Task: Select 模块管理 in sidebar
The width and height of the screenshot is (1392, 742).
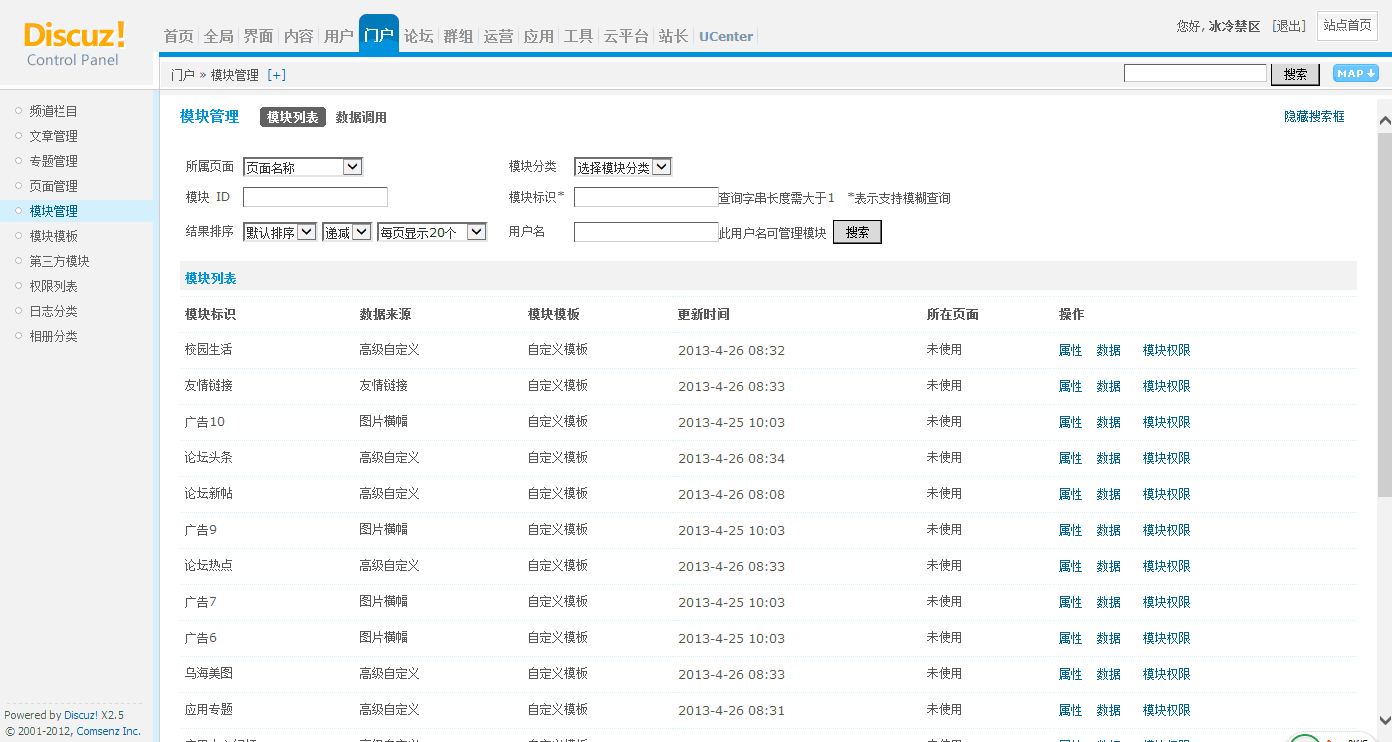Action: click(53, 211)
